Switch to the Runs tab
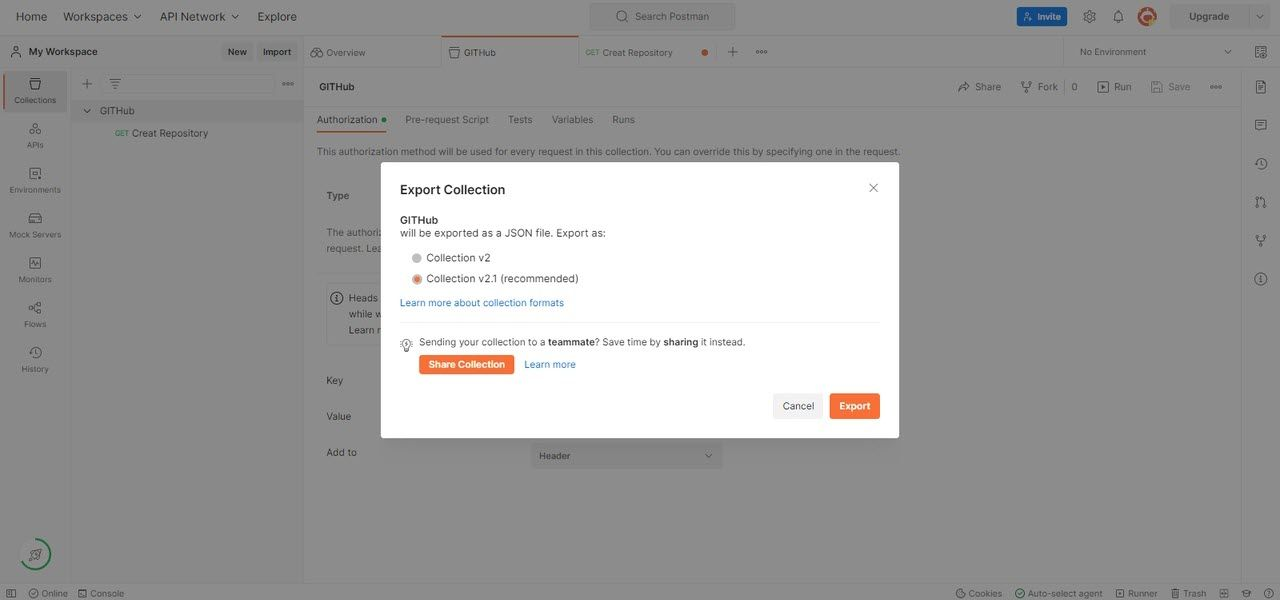Screen dimensions: 1280x600 [623, 119]
